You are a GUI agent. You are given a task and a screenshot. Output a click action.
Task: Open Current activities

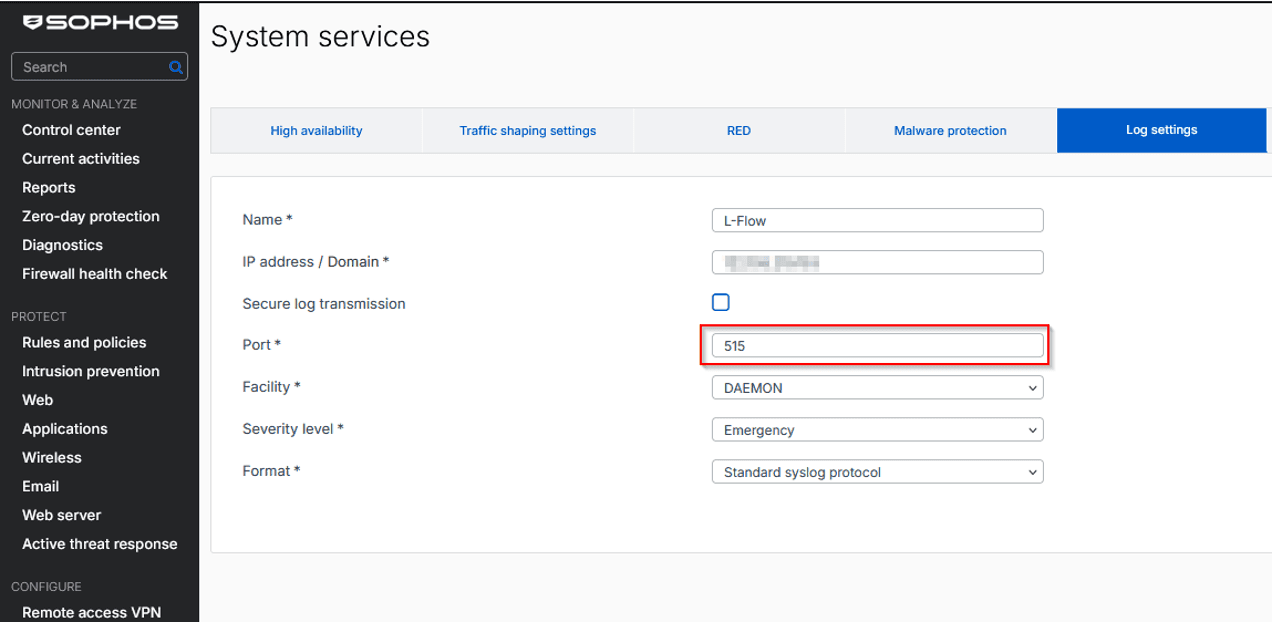(81, 159)
